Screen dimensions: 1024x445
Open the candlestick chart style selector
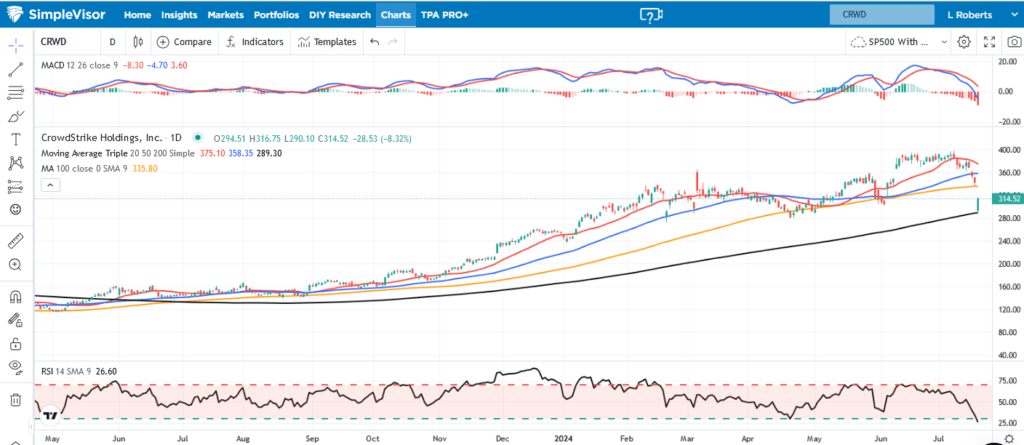tap(137, 42)
